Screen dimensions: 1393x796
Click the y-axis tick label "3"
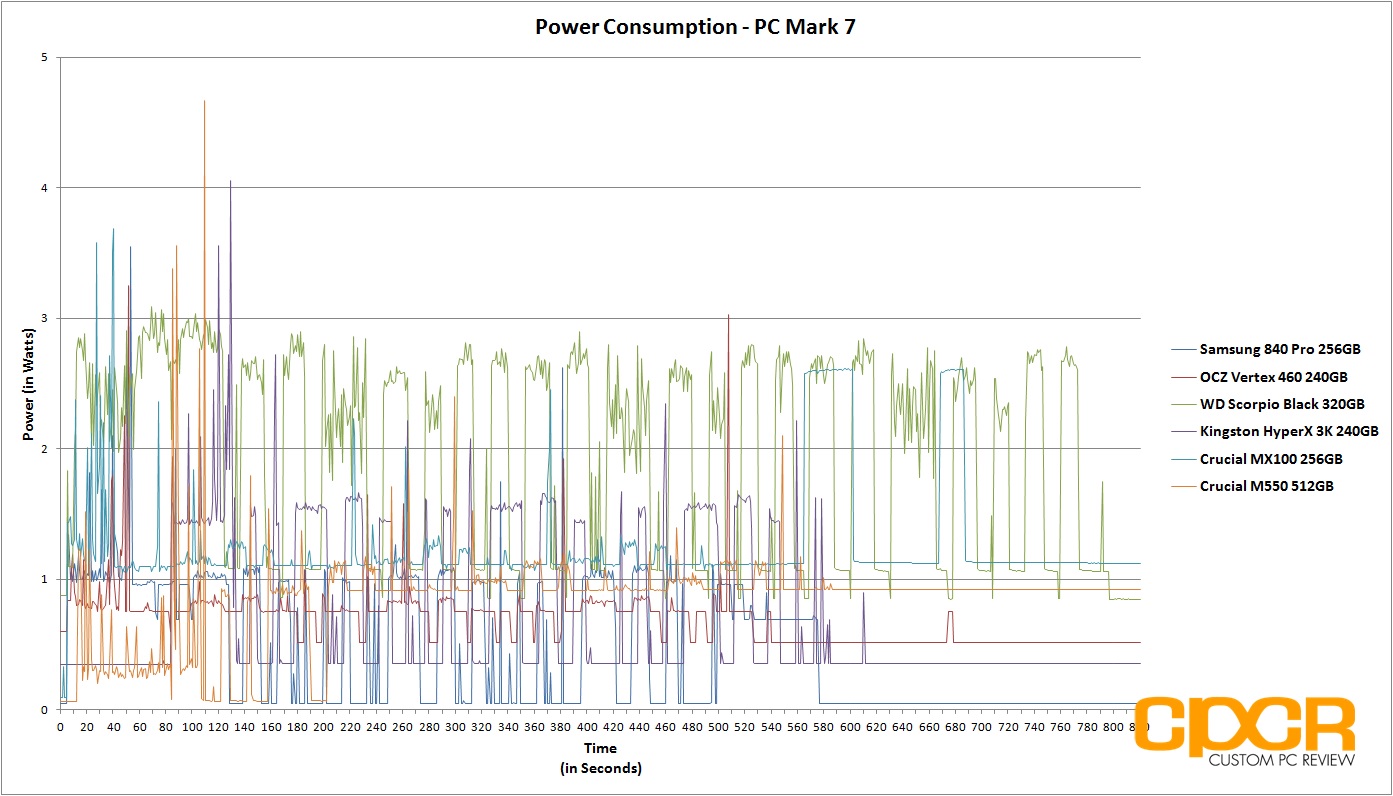point(44,318)
